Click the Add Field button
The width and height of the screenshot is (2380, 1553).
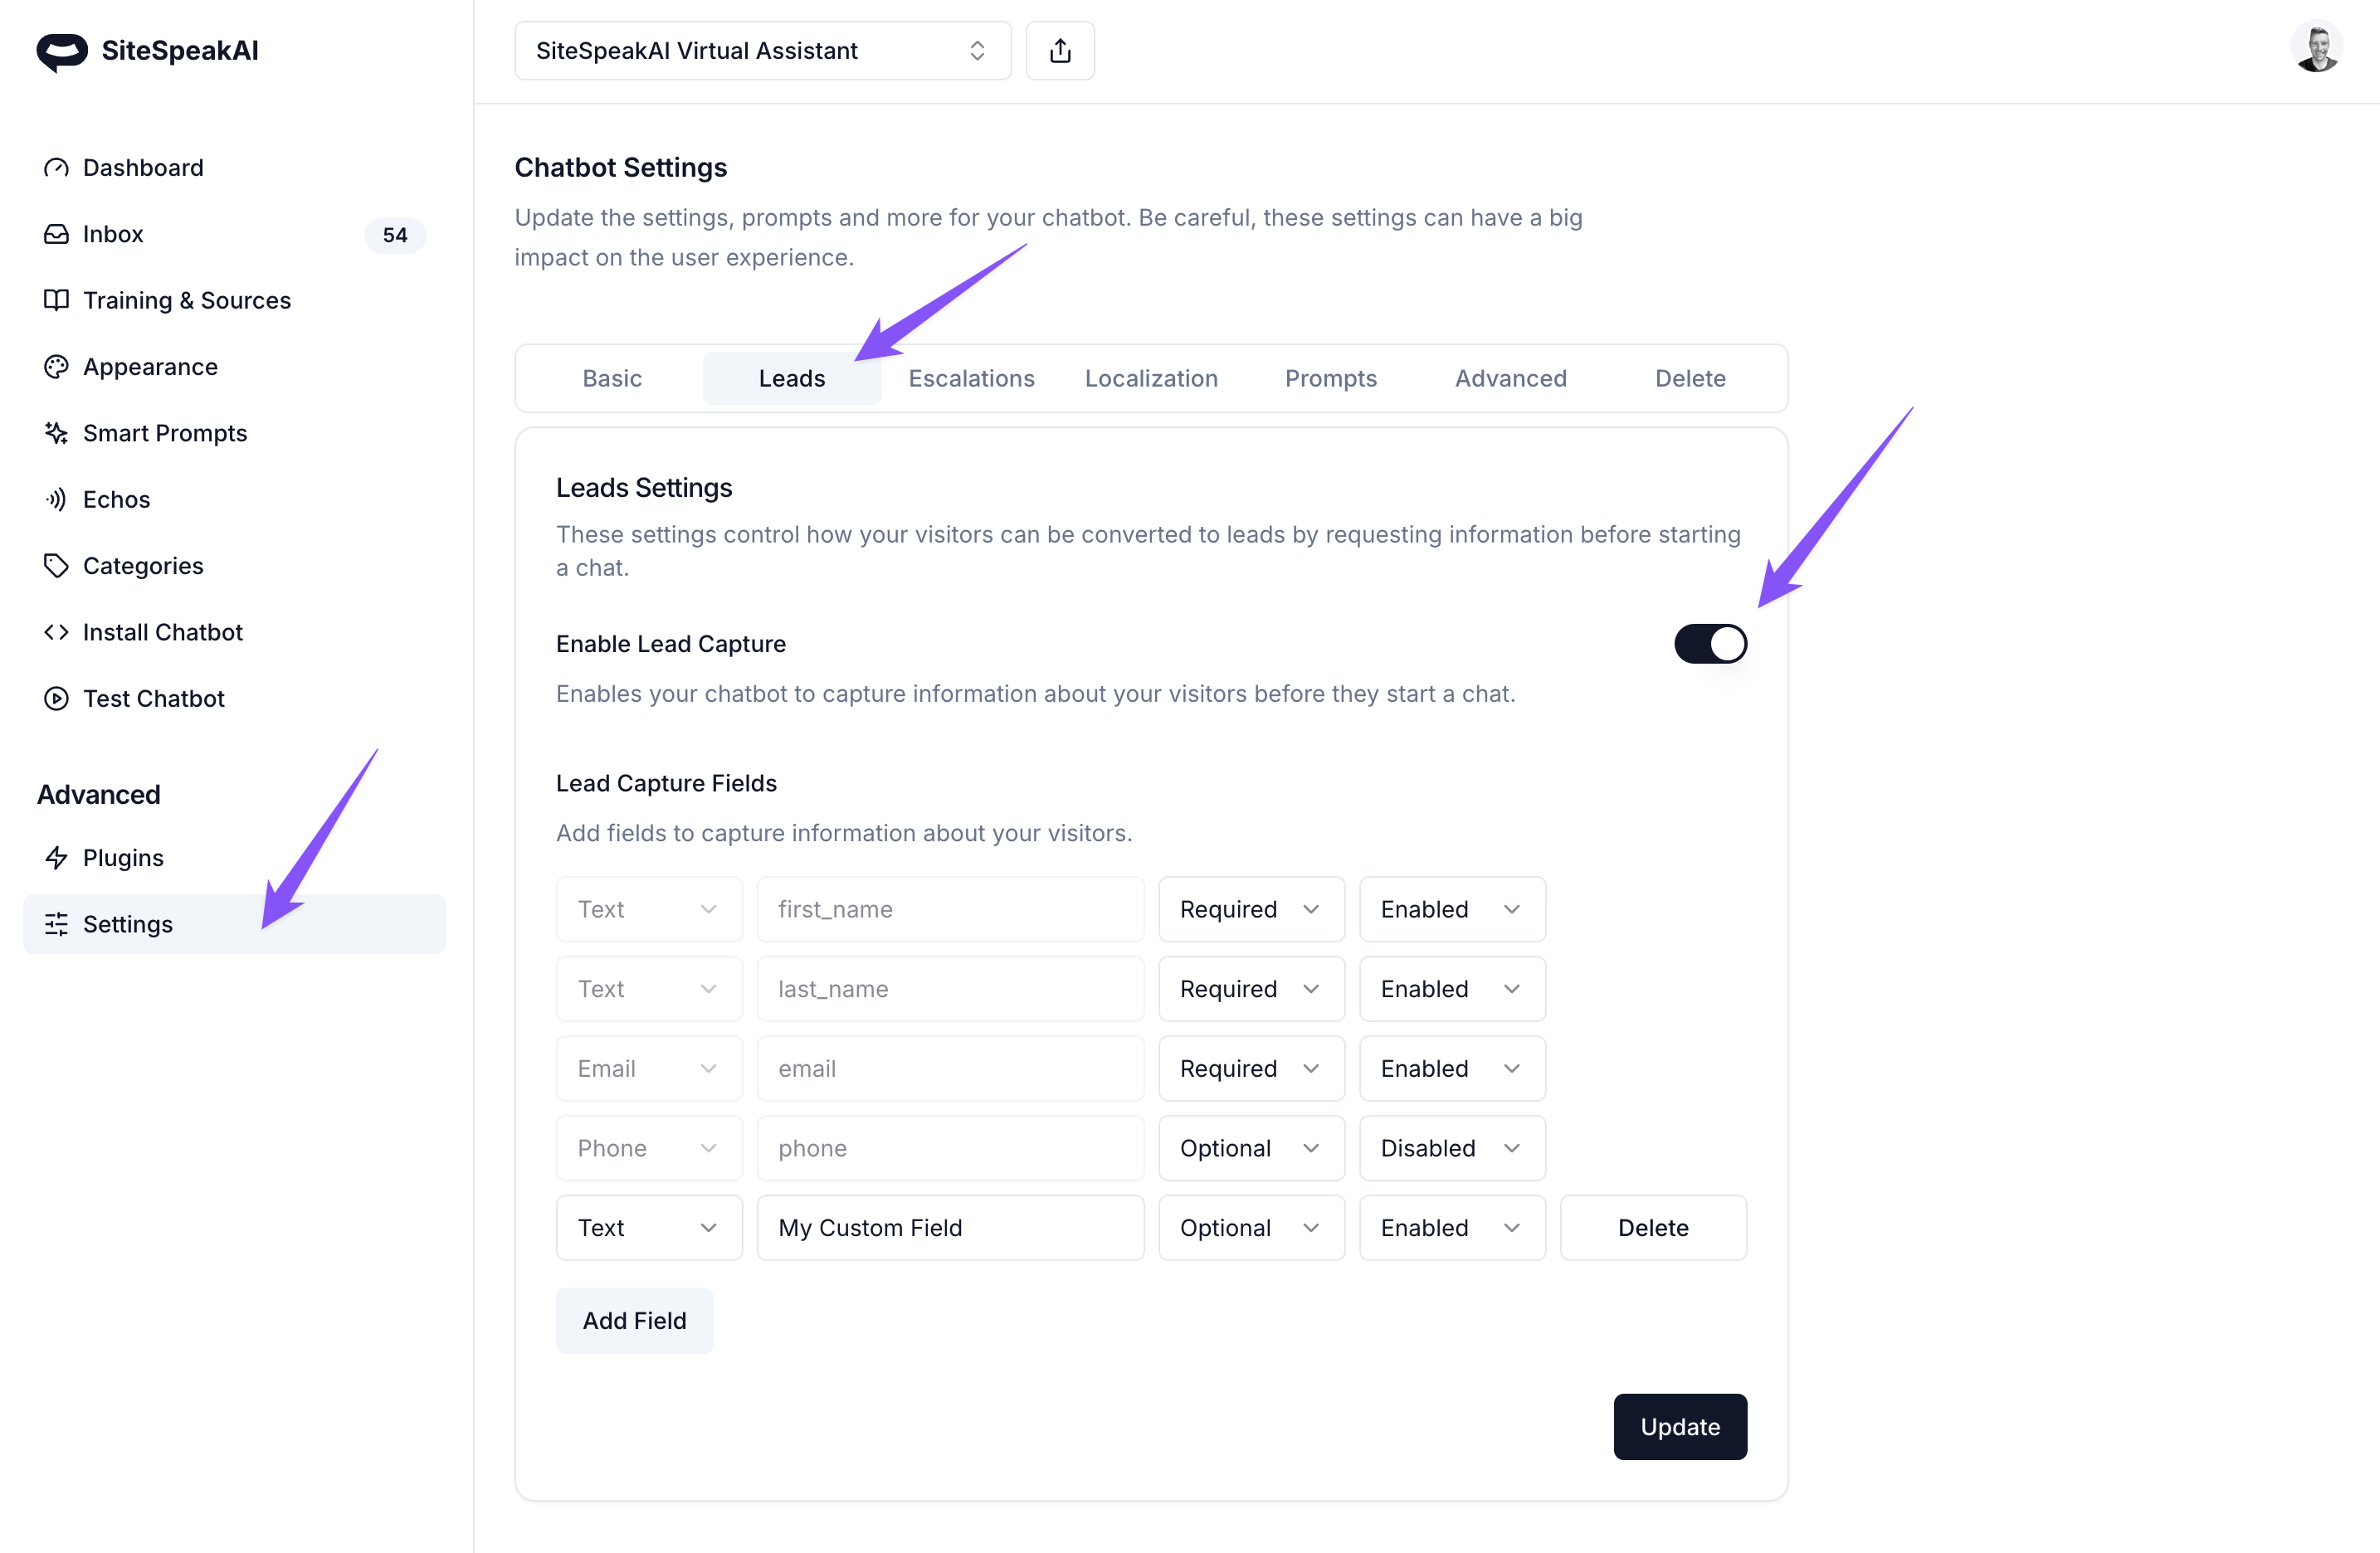point(635,1321)
